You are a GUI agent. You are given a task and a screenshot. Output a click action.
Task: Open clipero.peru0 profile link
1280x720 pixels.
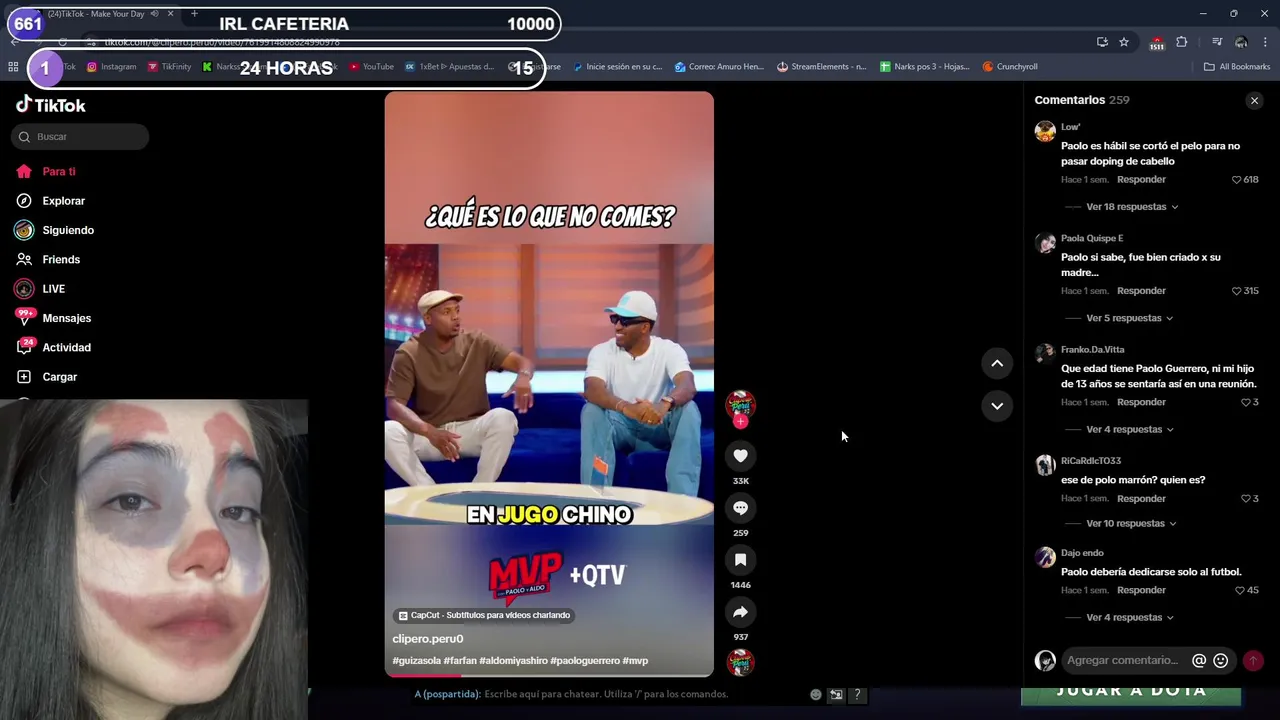(428, 639)
